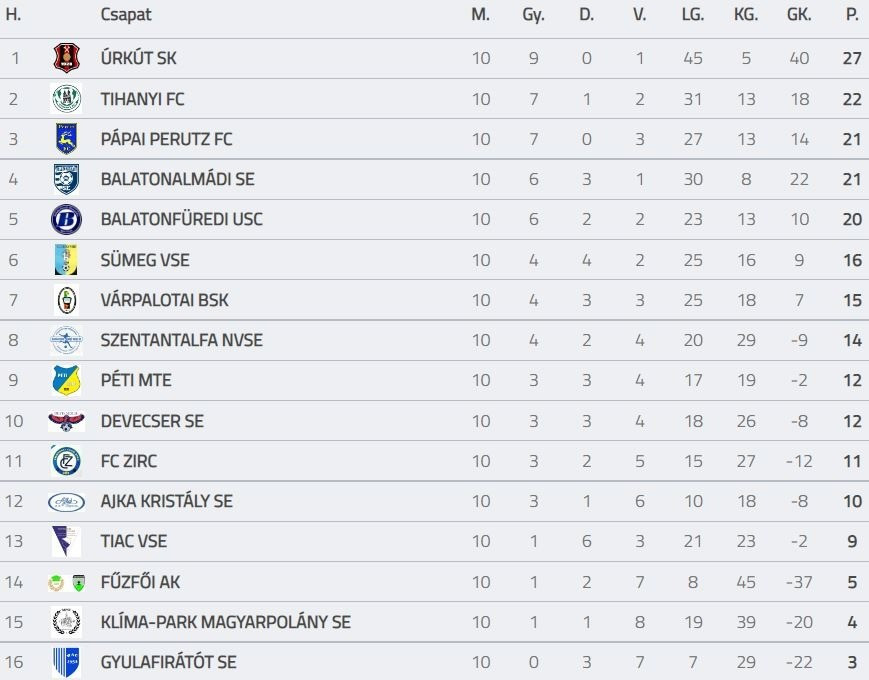The width and height of the screenshot is (869, 680).
Task: Click the FC Zirc club logo
Action: (66, 461)
